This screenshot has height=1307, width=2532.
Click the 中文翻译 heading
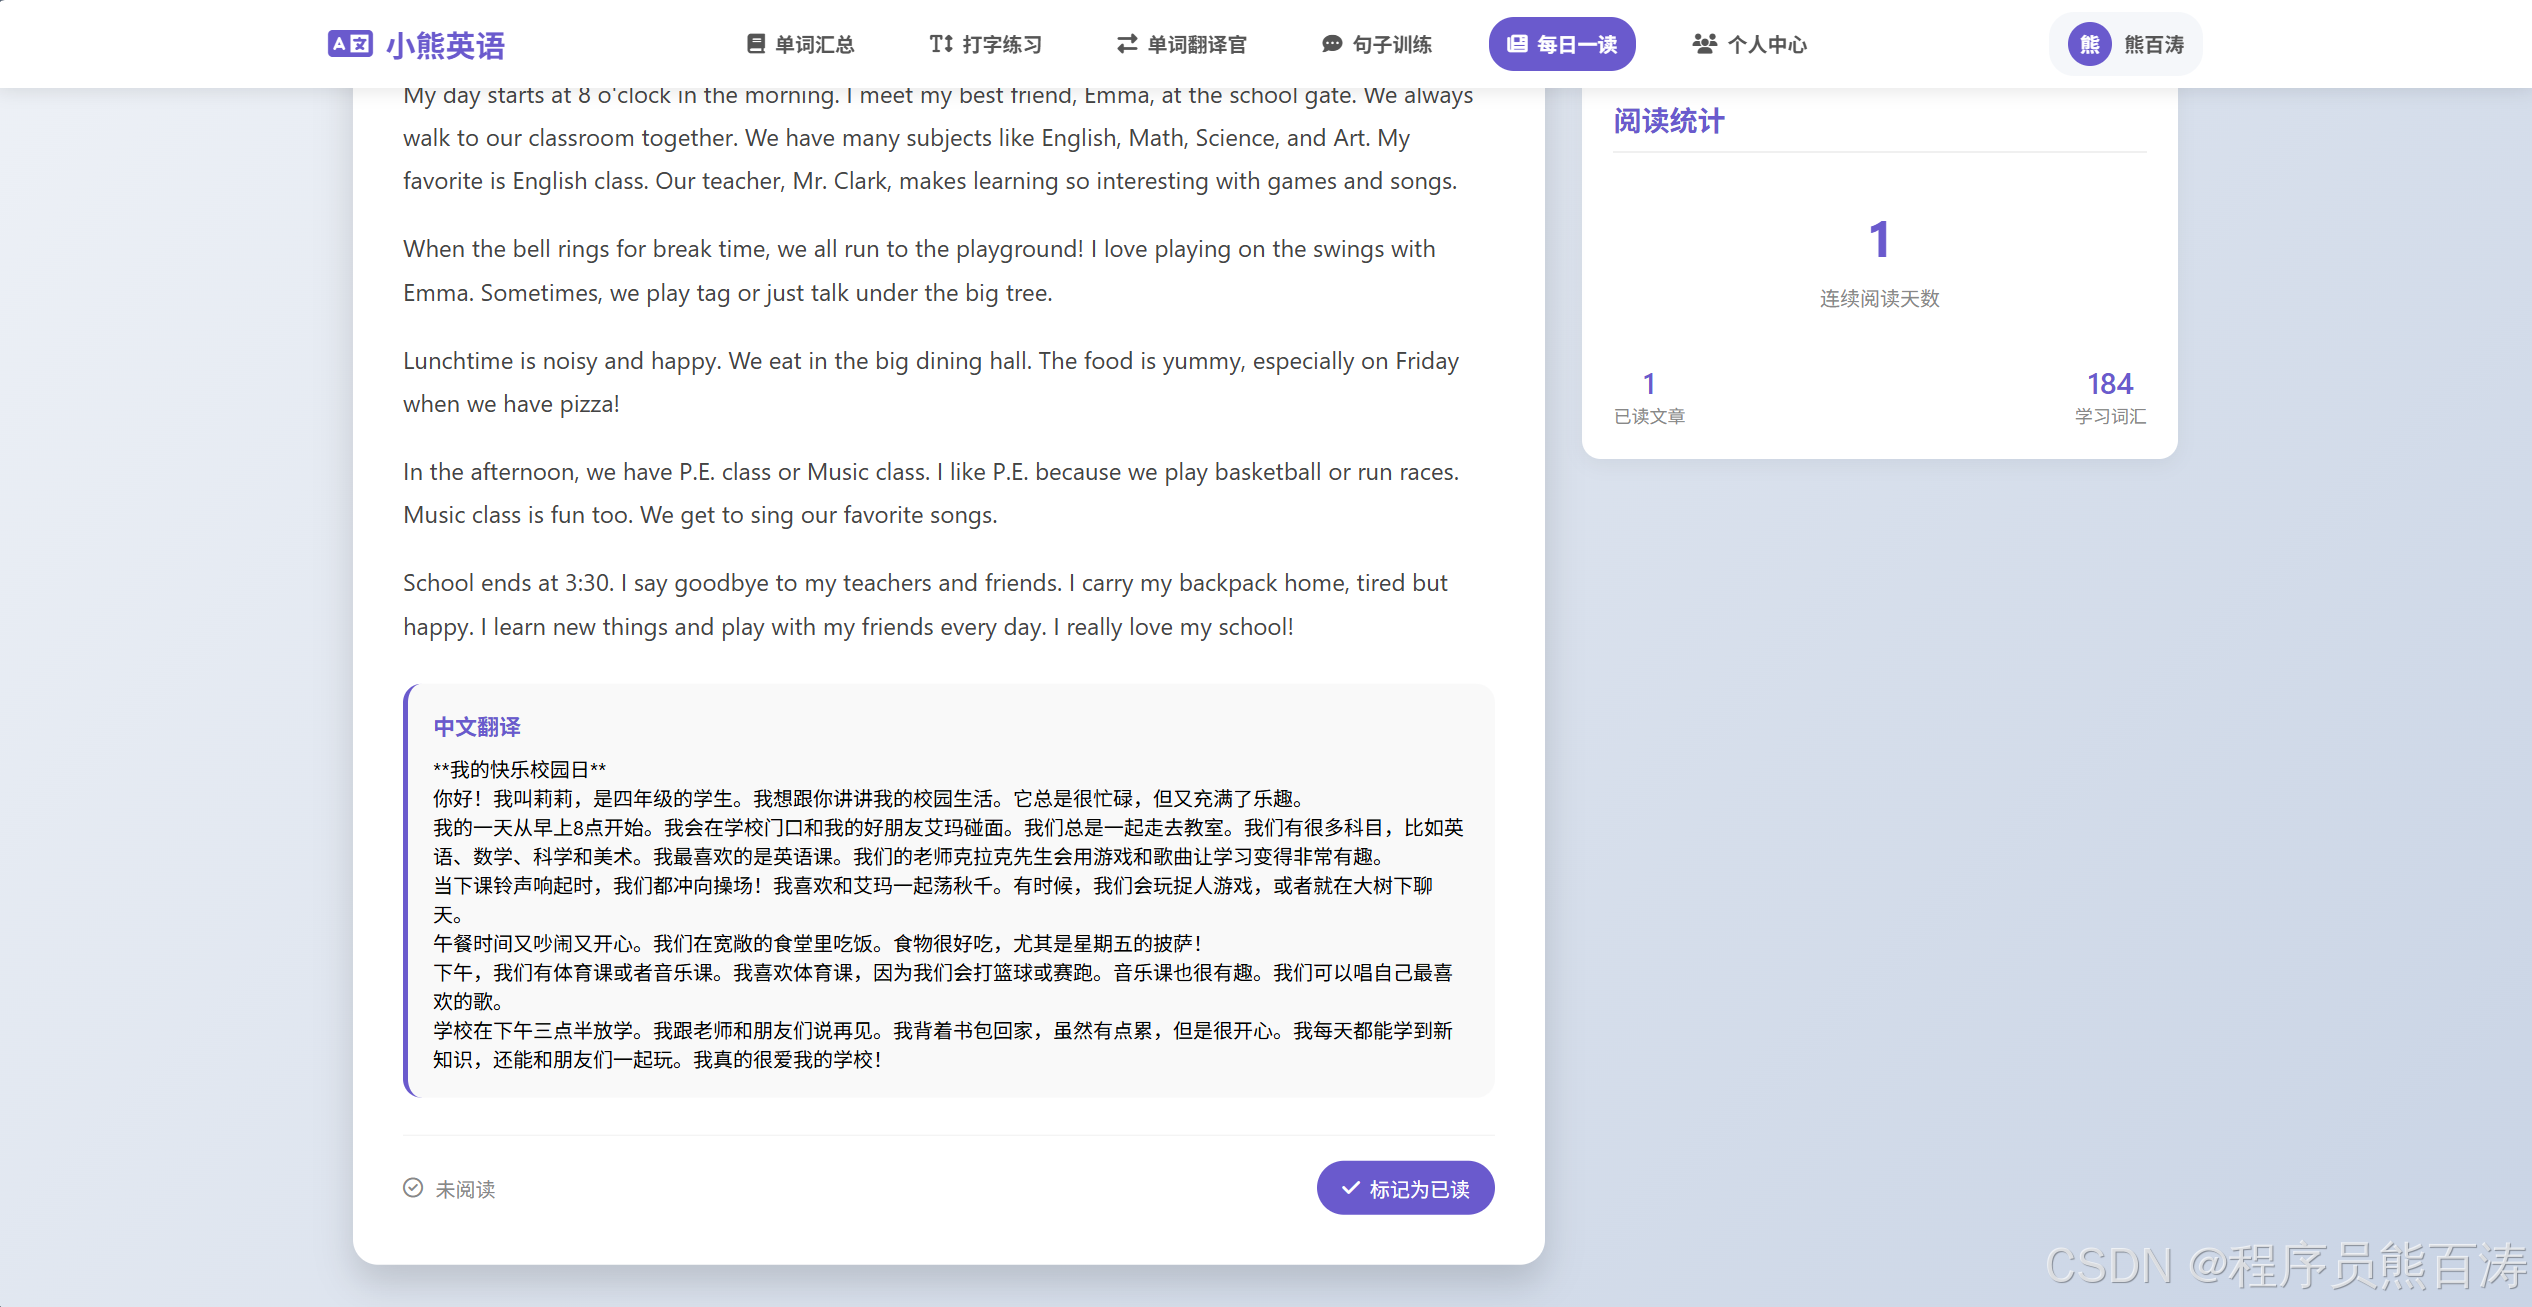477,727
